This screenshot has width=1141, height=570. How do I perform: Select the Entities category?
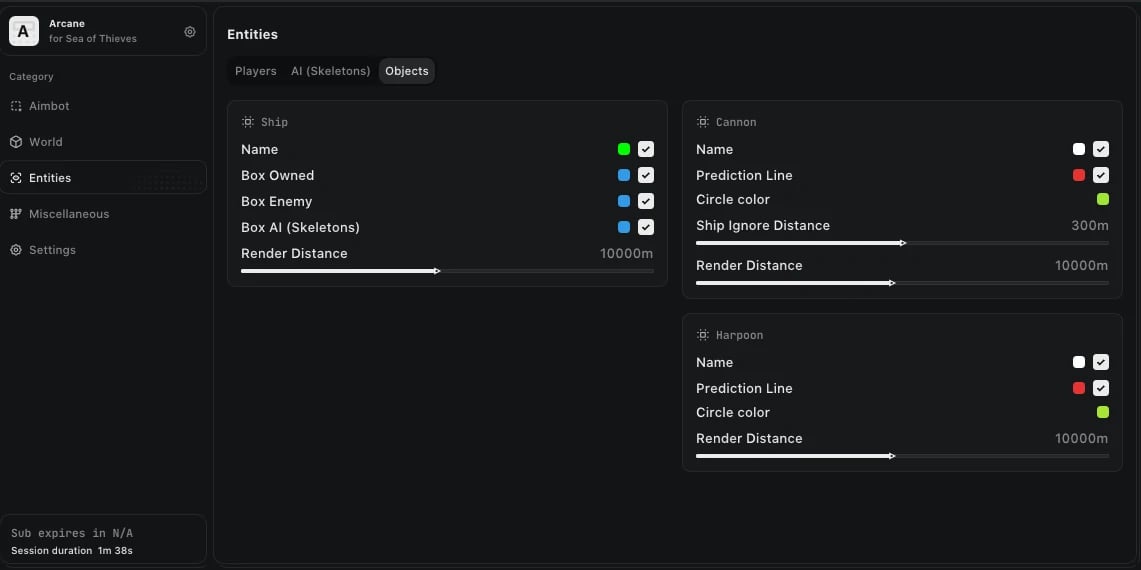[103, 178]
